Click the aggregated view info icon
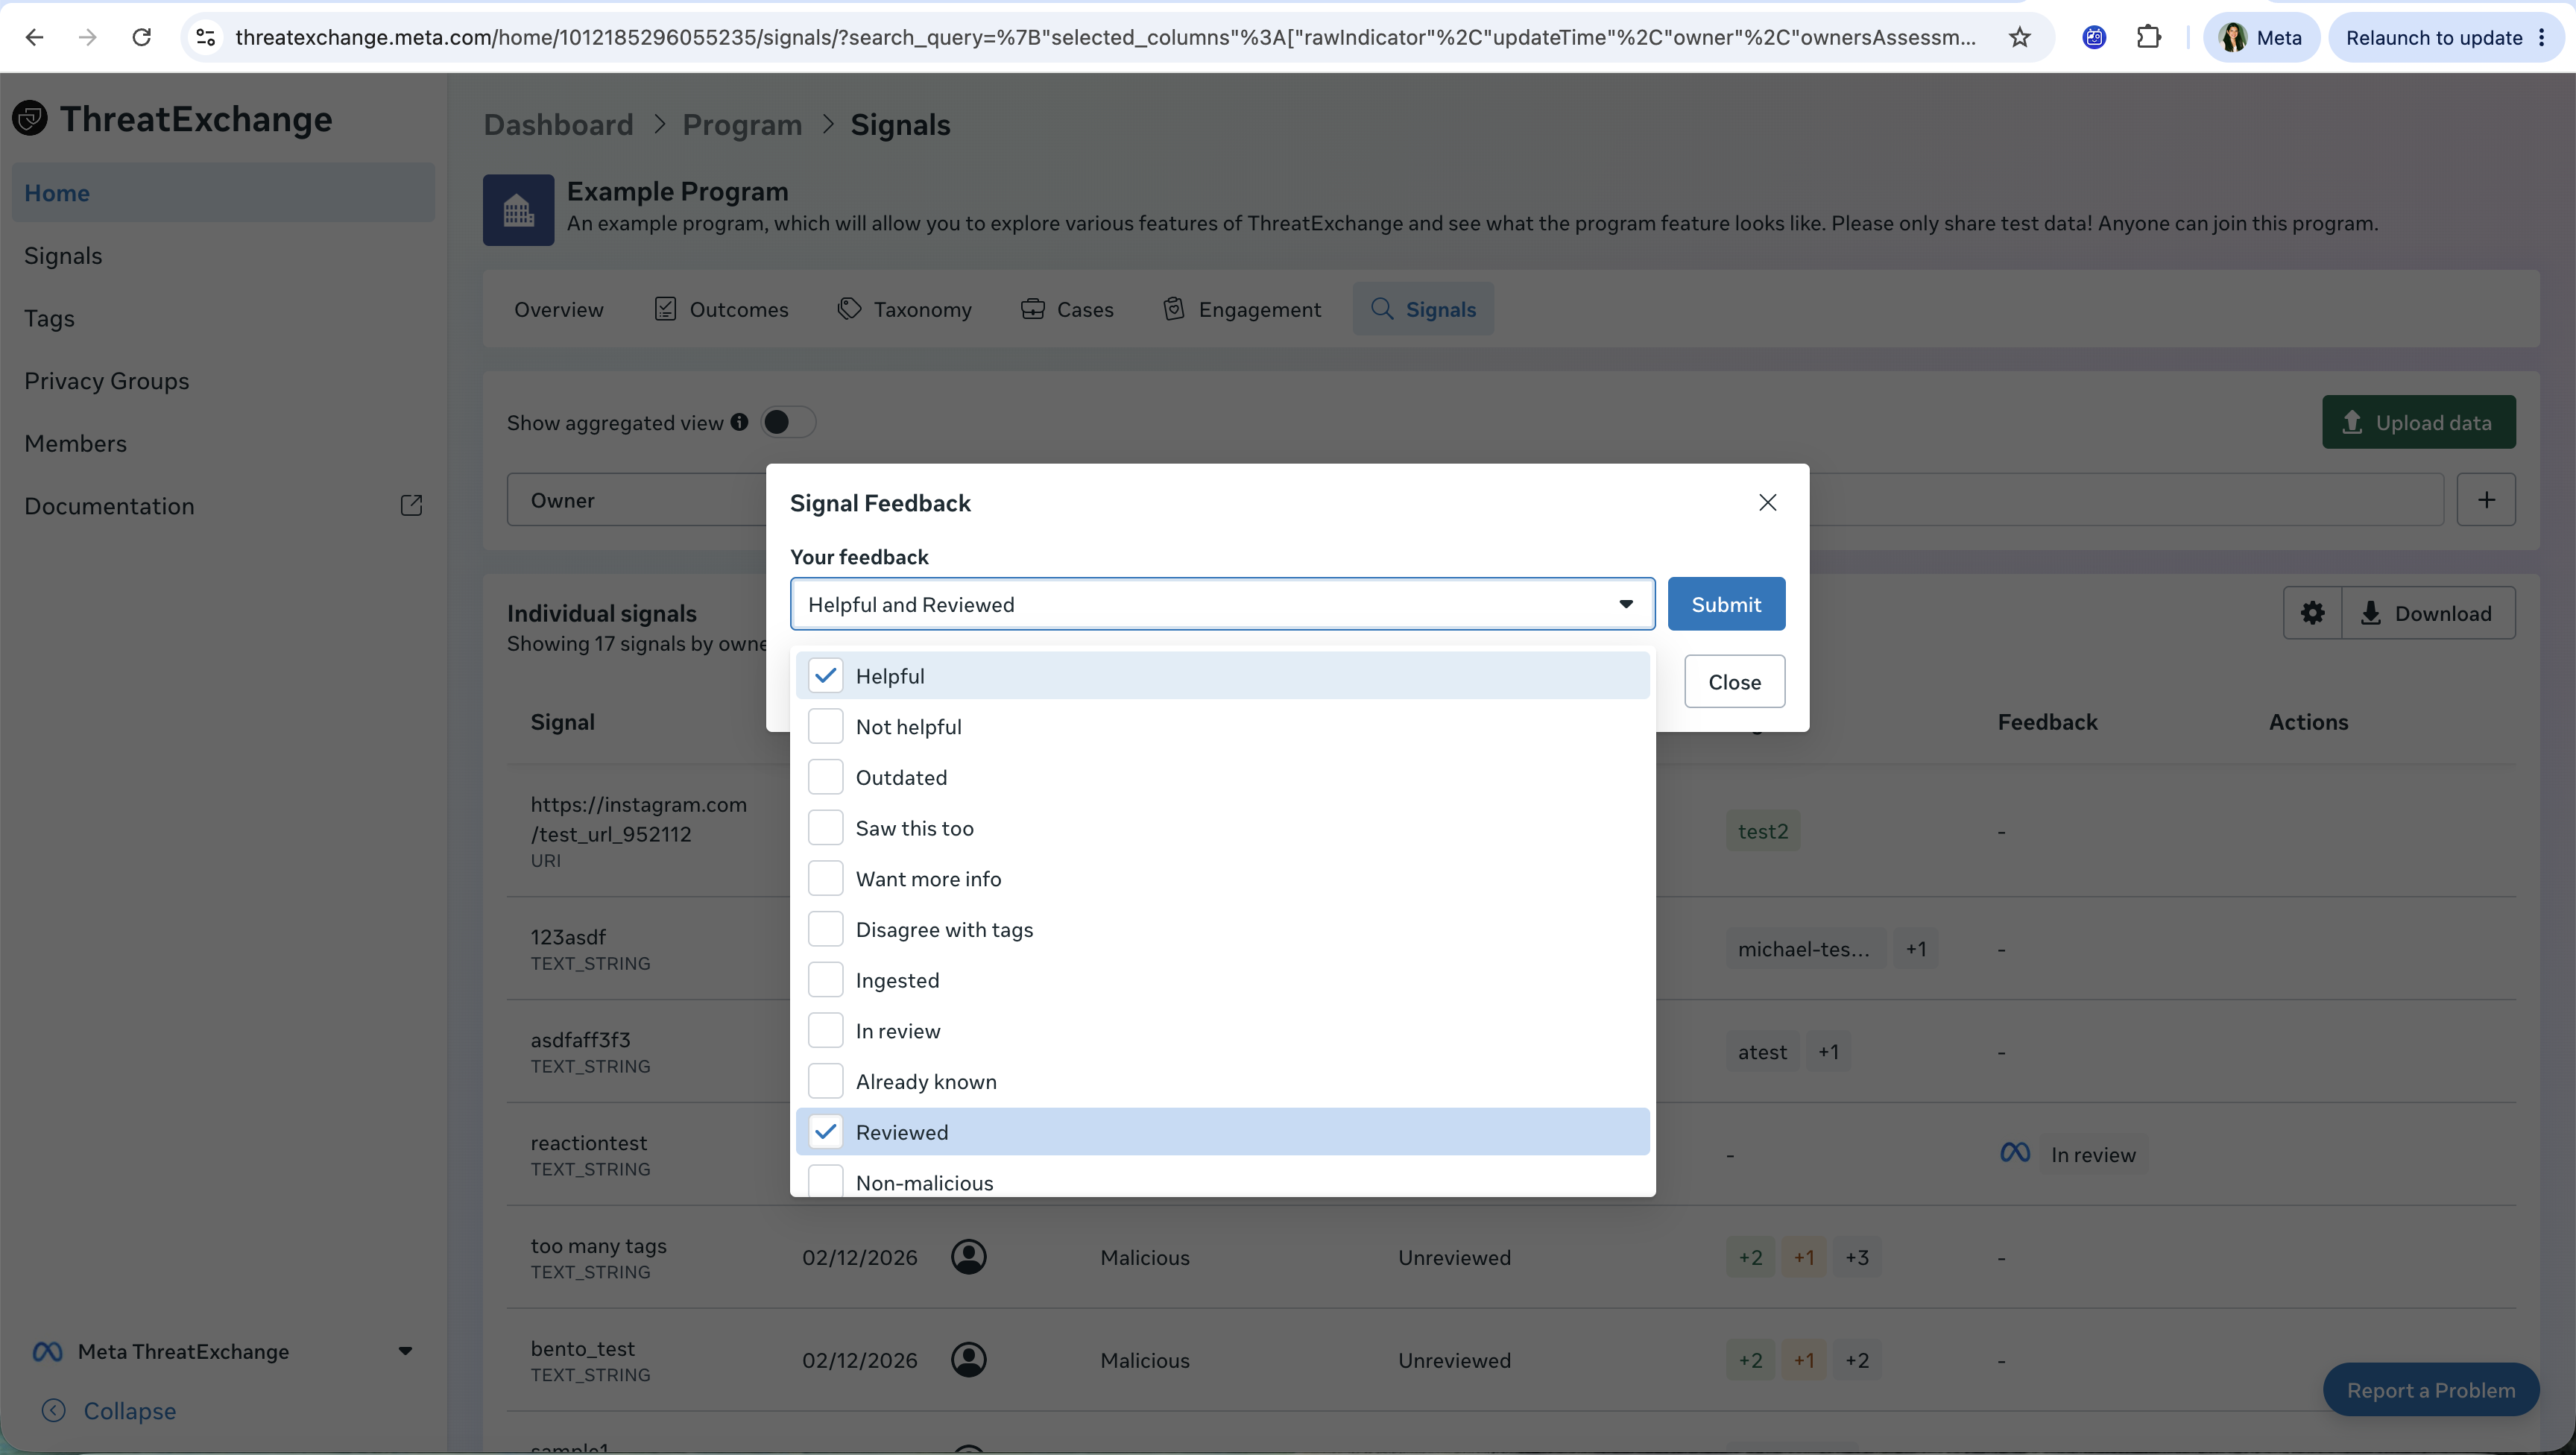 click(x=739, y=422)
